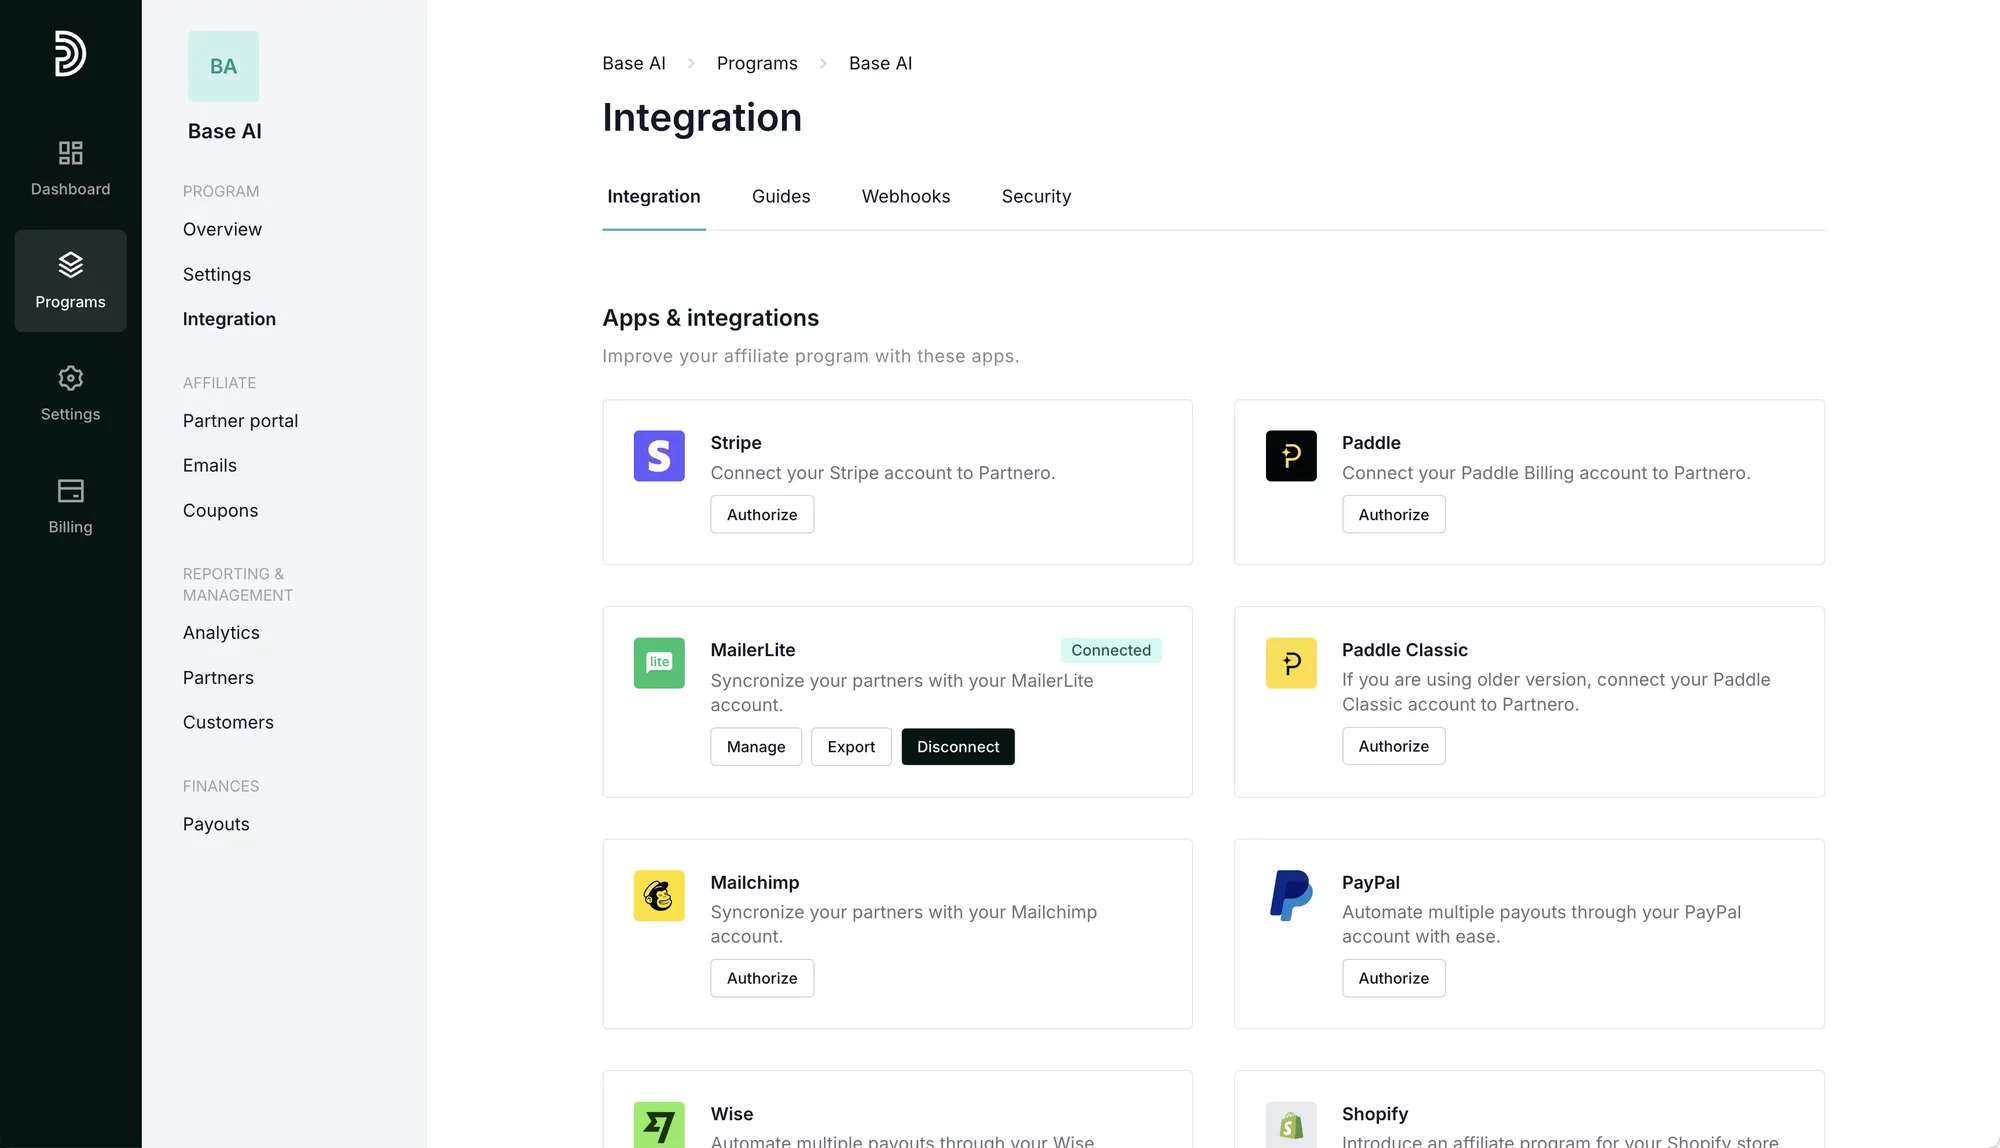Click the Partnero logo icon

click(70, 53)
